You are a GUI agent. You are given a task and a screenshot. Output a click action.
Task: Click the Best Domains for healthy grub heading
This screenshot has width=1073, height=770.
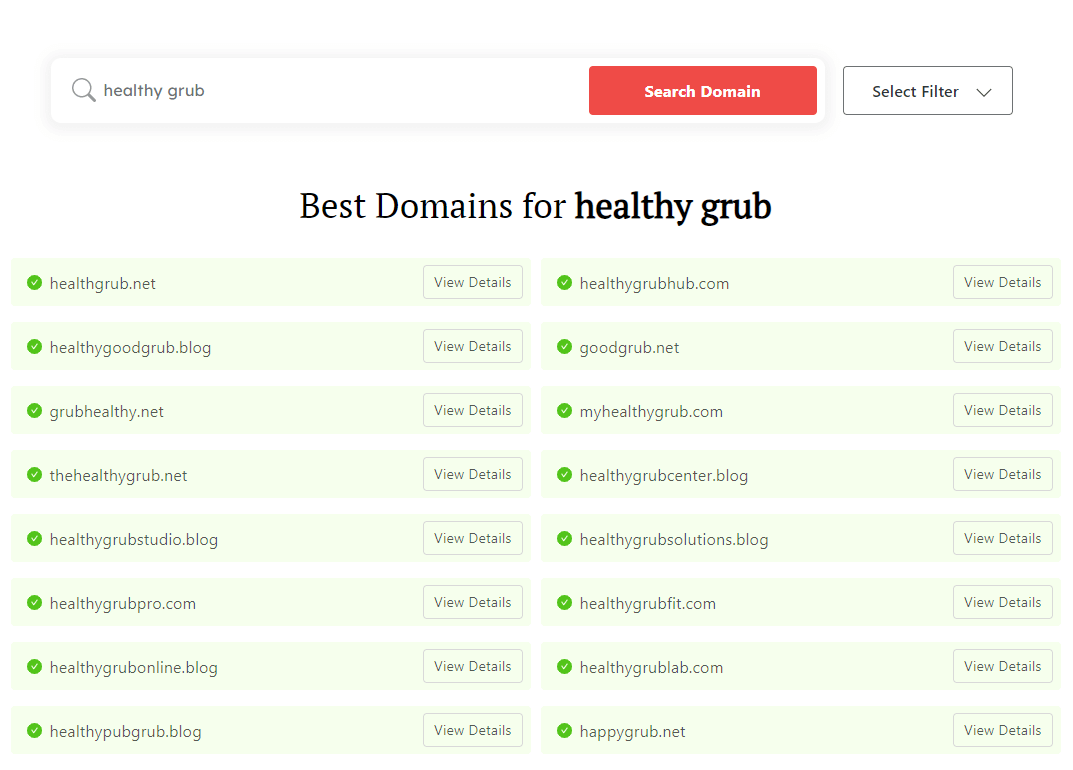point(535,206)
